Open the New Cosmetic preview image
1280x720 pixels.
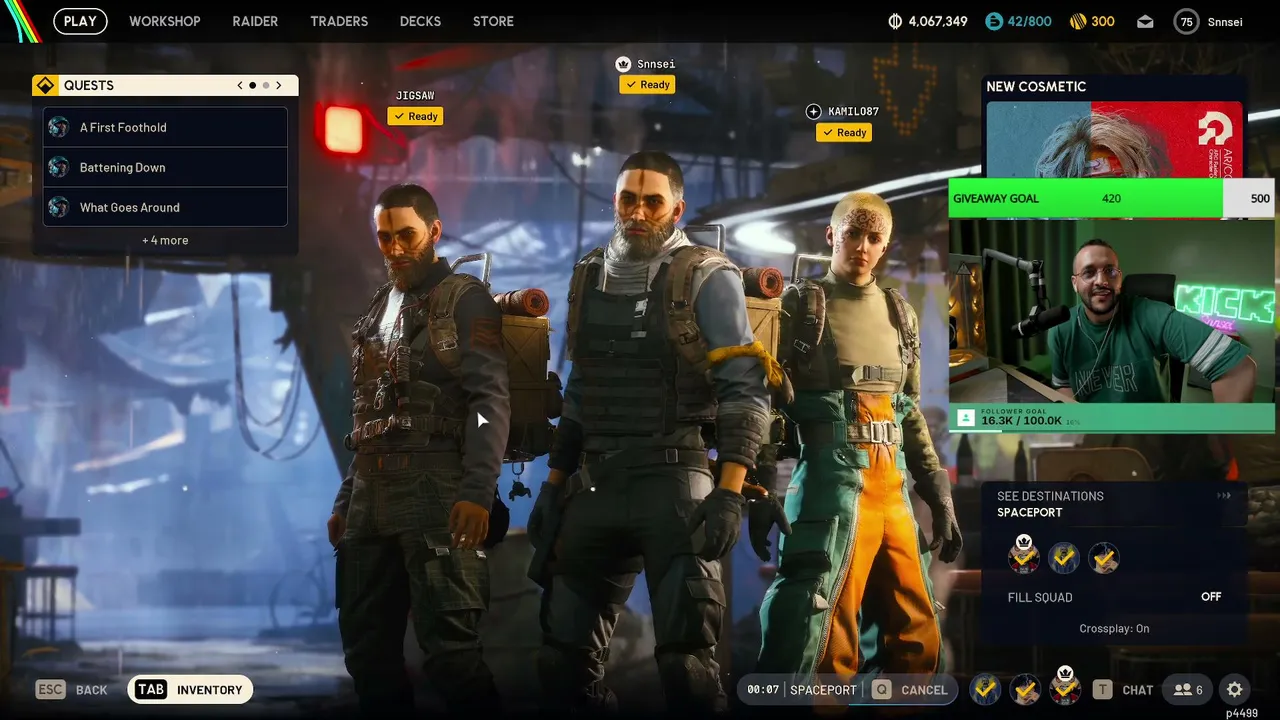tap(1114, 139)
